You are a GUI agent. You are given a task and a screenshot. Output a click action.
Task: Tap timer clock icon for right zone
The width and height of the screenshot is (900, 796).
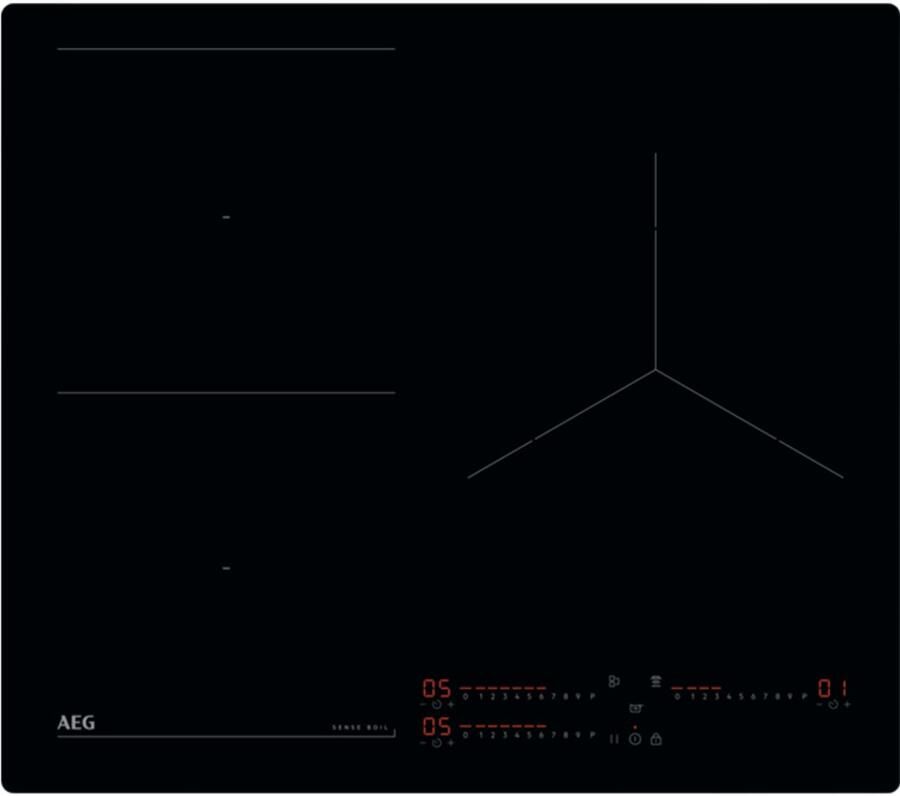[x=833, y=705]
